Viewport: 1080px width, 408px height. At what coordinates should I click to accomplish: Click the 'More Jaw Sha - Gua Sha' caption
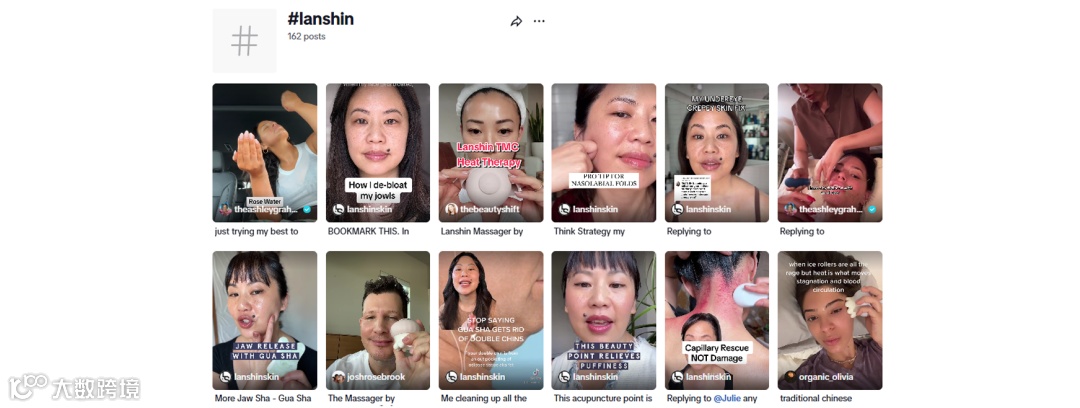pos(263,398)
